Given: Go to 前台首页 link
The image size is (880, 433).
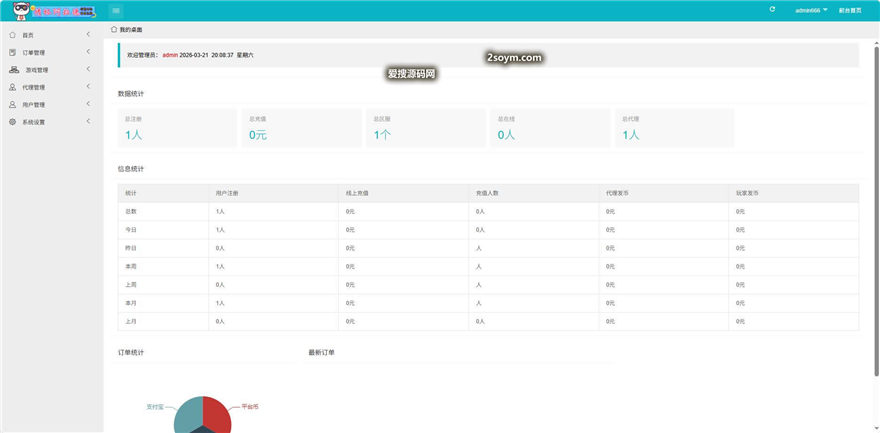Looking at the screenshot, I should pos(851,10).
